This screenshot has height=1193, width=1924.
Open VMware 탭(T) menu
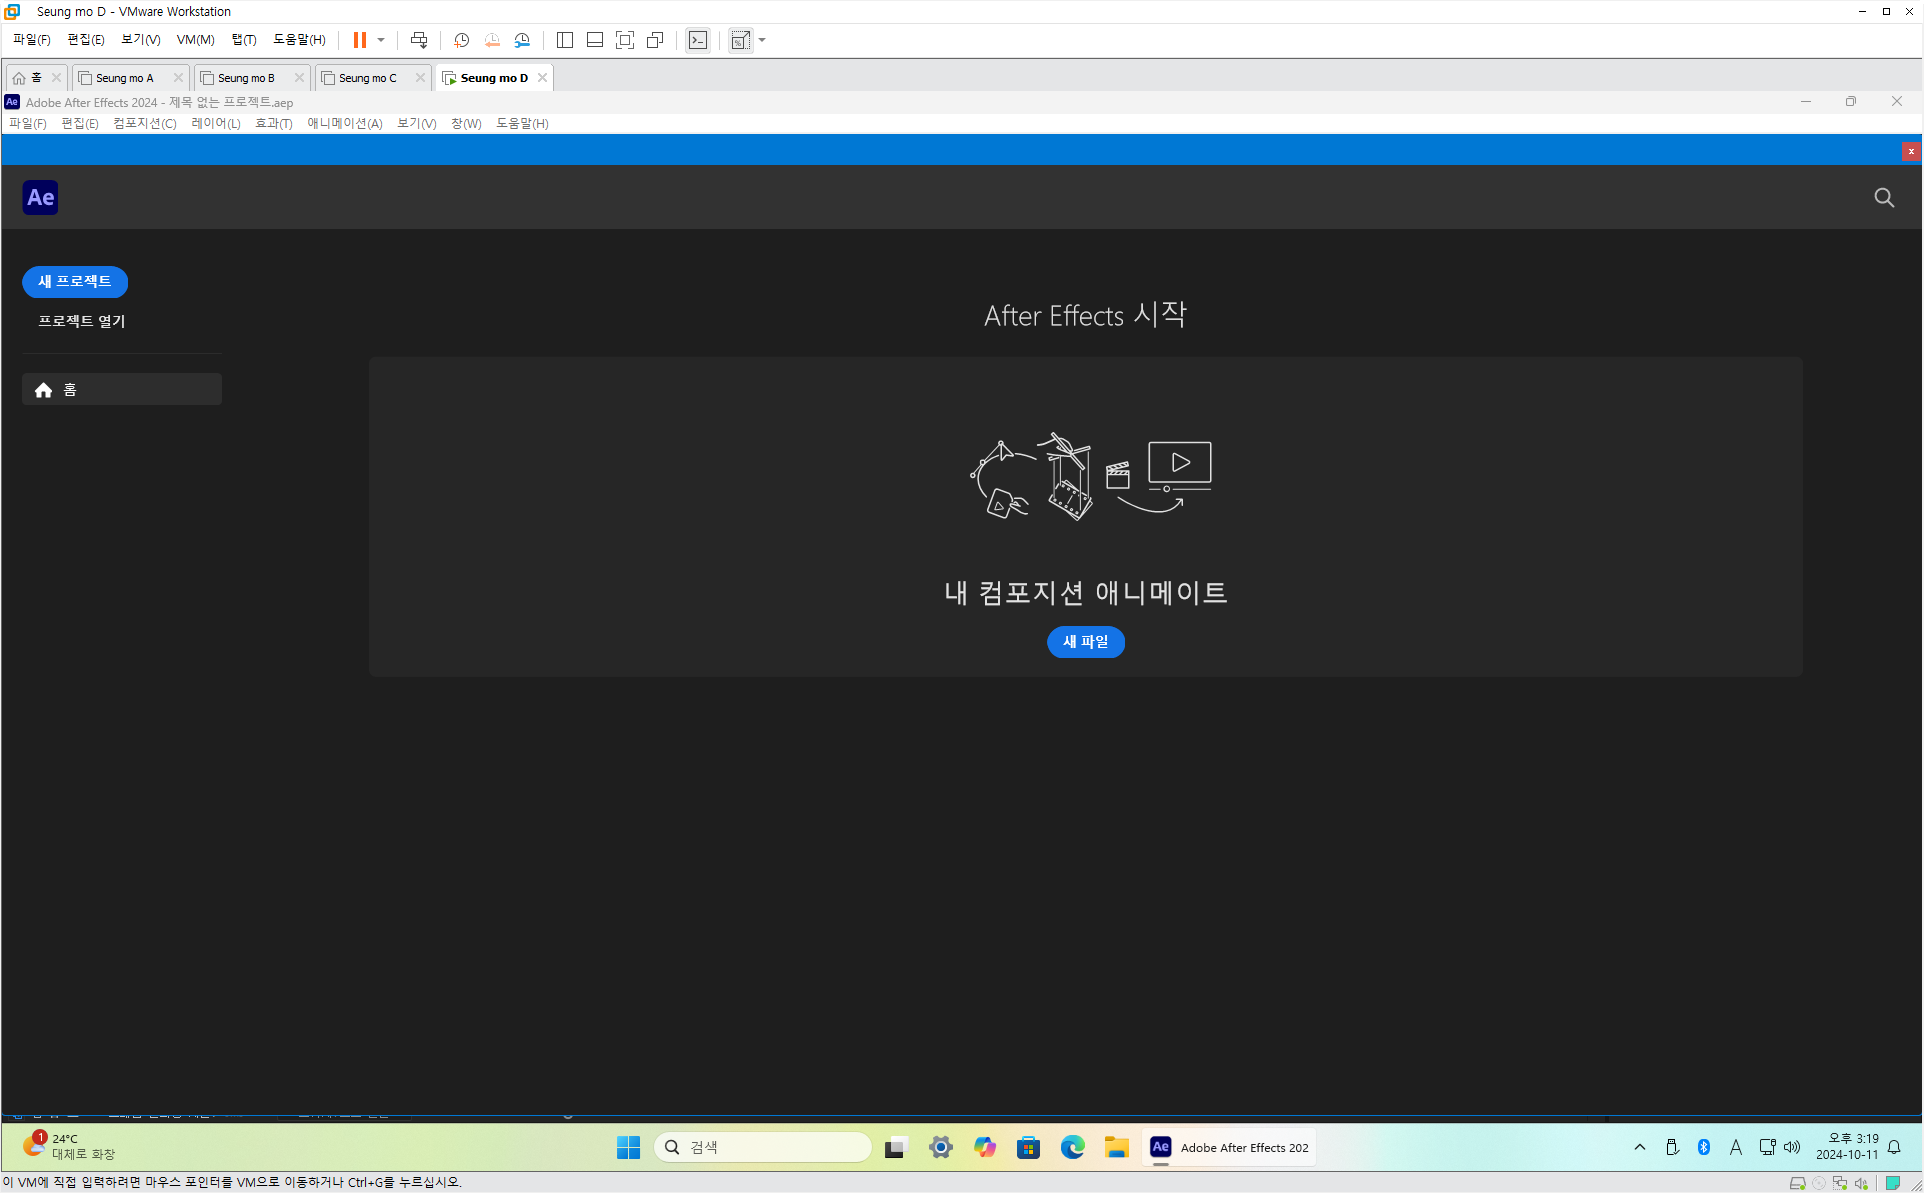(244, 40)
